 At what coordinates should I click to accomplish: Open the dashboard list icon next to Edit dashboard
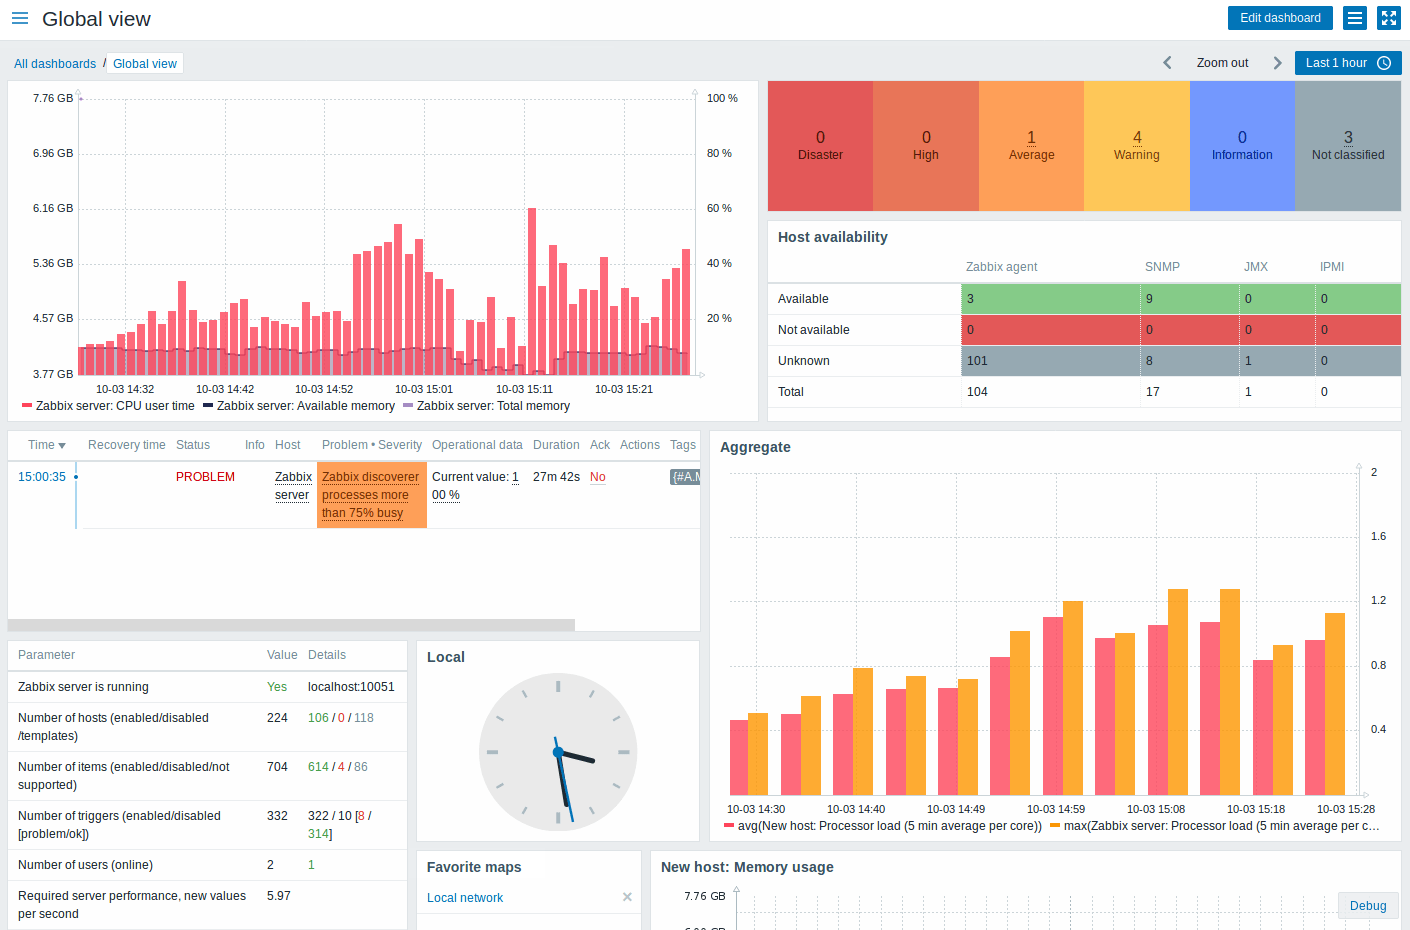tap(1354, 17)
